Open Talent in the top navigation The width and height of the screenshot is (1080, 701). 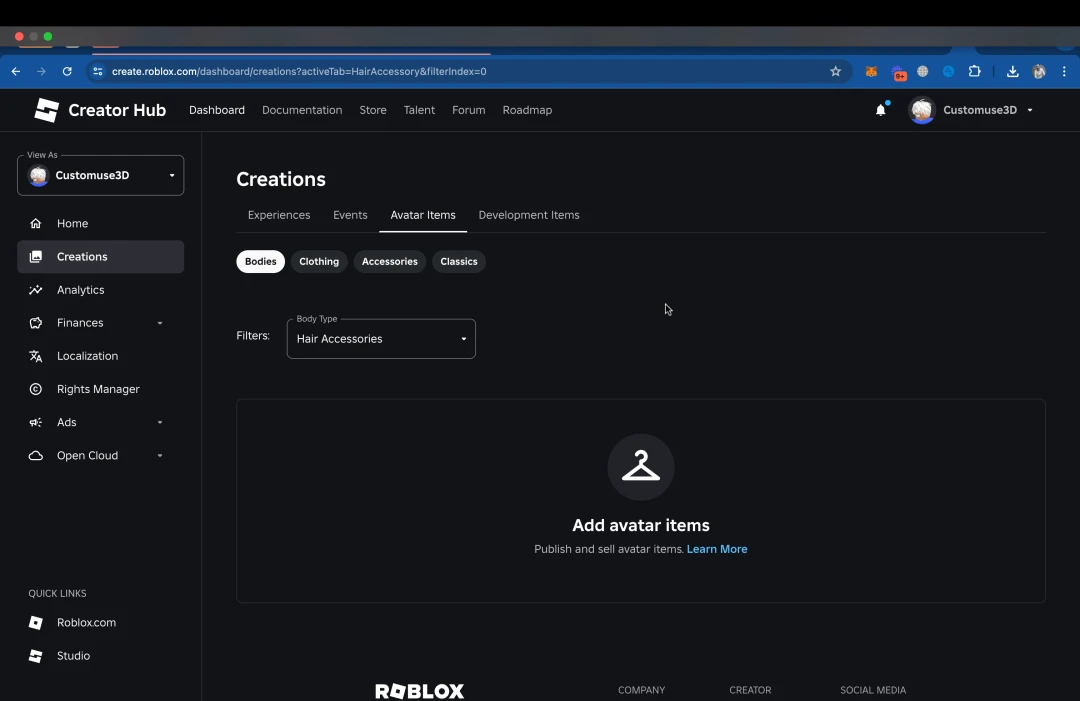coord(419,110)
